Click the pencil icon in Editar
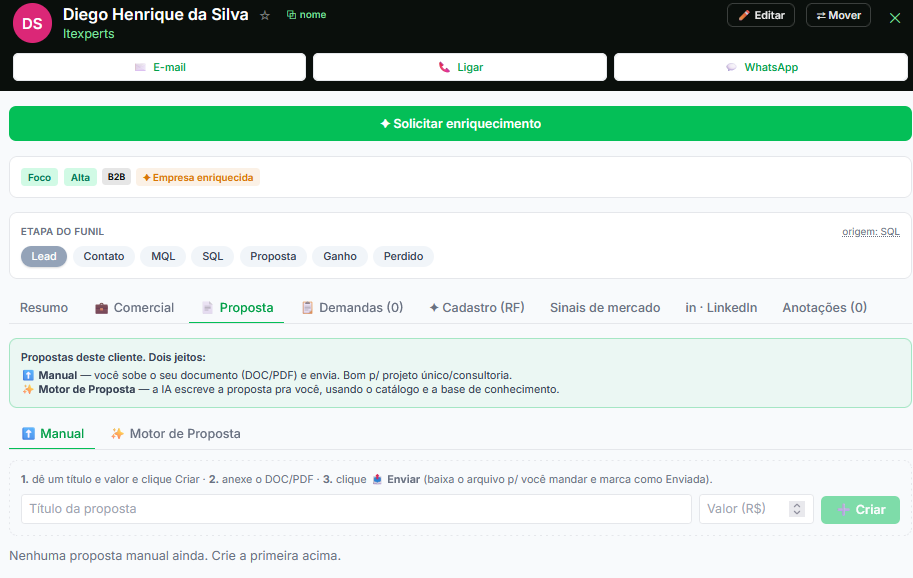This screenshot has height=578, width=913. coord(744,15)
